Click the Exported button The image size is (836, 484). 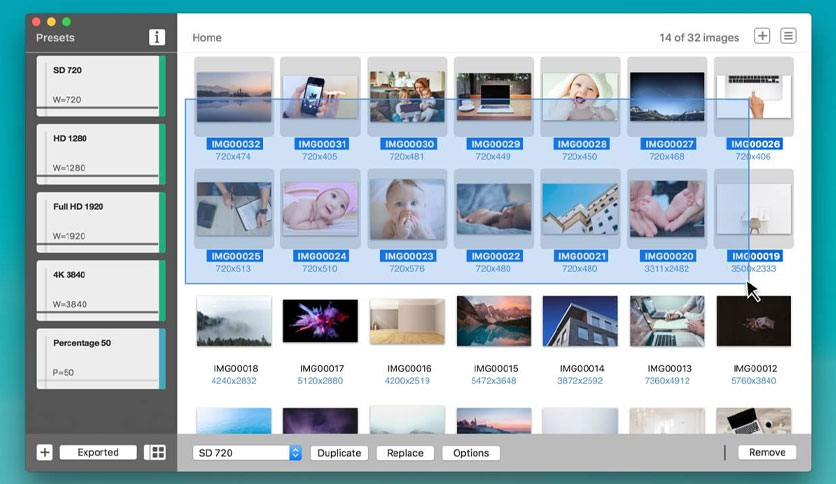[x=98, y=453]
